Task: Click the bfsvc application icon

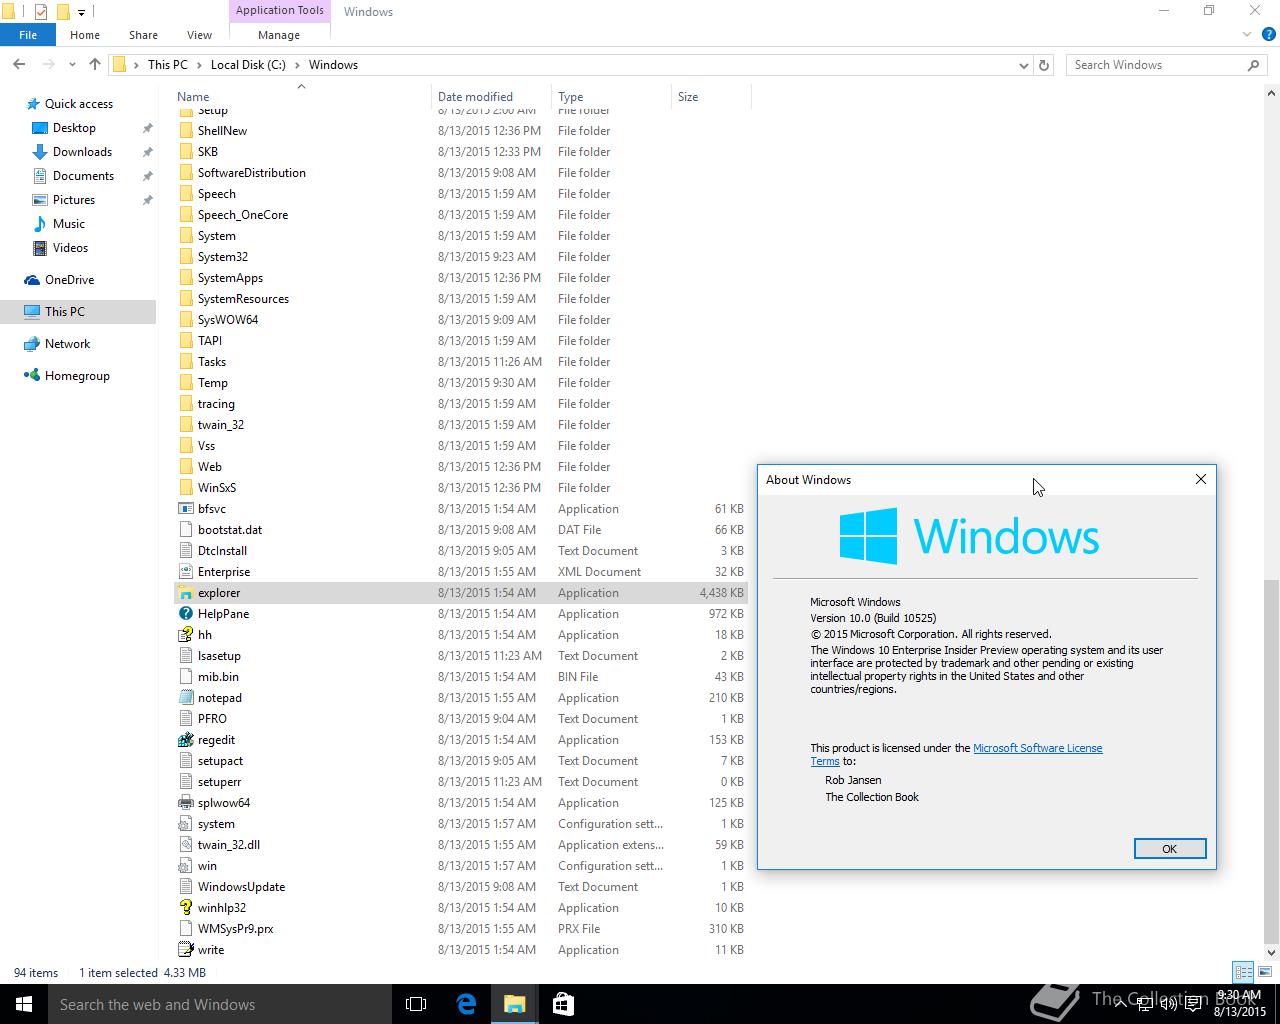Action: click(186, 509)
